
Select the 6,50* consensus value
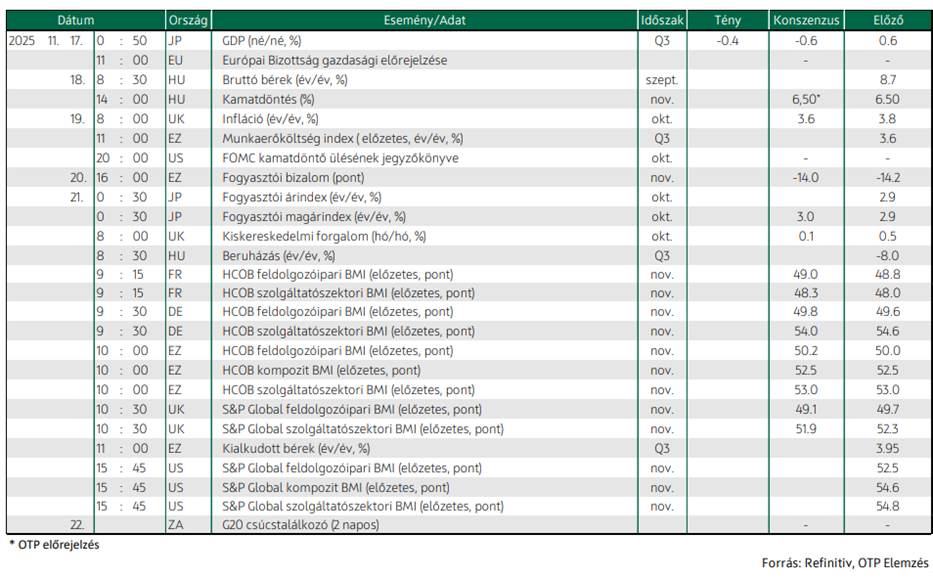tap(806, 99)
